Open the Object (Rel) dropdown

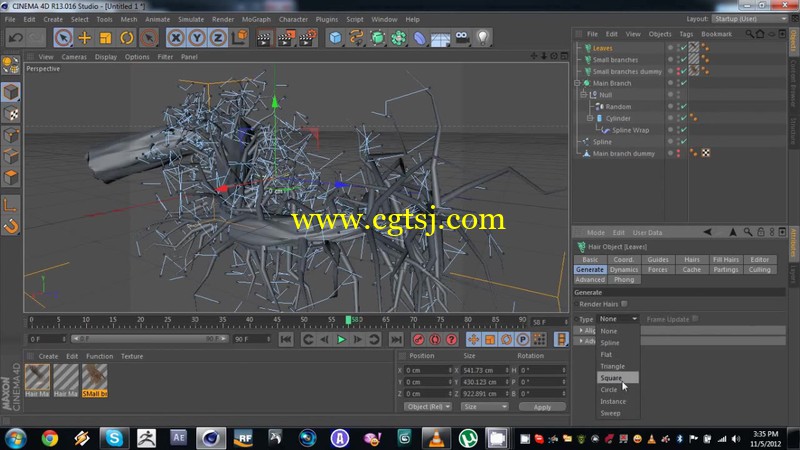428,407
